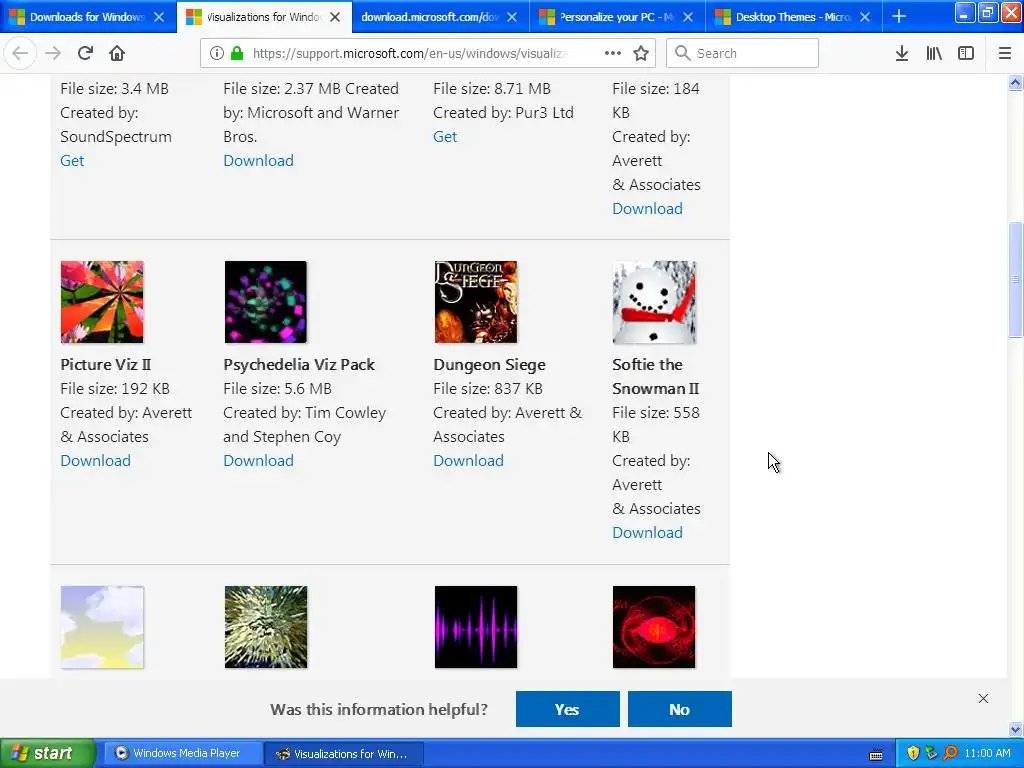Click the Picture Viz II thumbnail
The height and width of the screenshot is (768, 1024).
point(102,302)
